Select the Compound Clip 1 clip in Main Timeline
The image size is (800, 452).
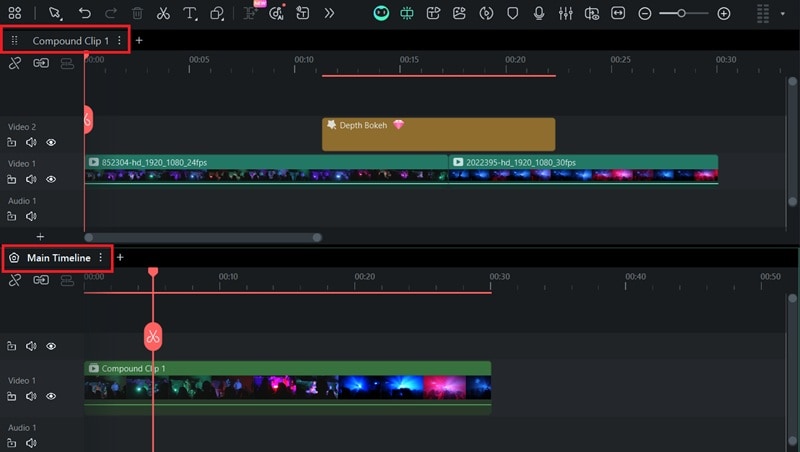point(288,387)
